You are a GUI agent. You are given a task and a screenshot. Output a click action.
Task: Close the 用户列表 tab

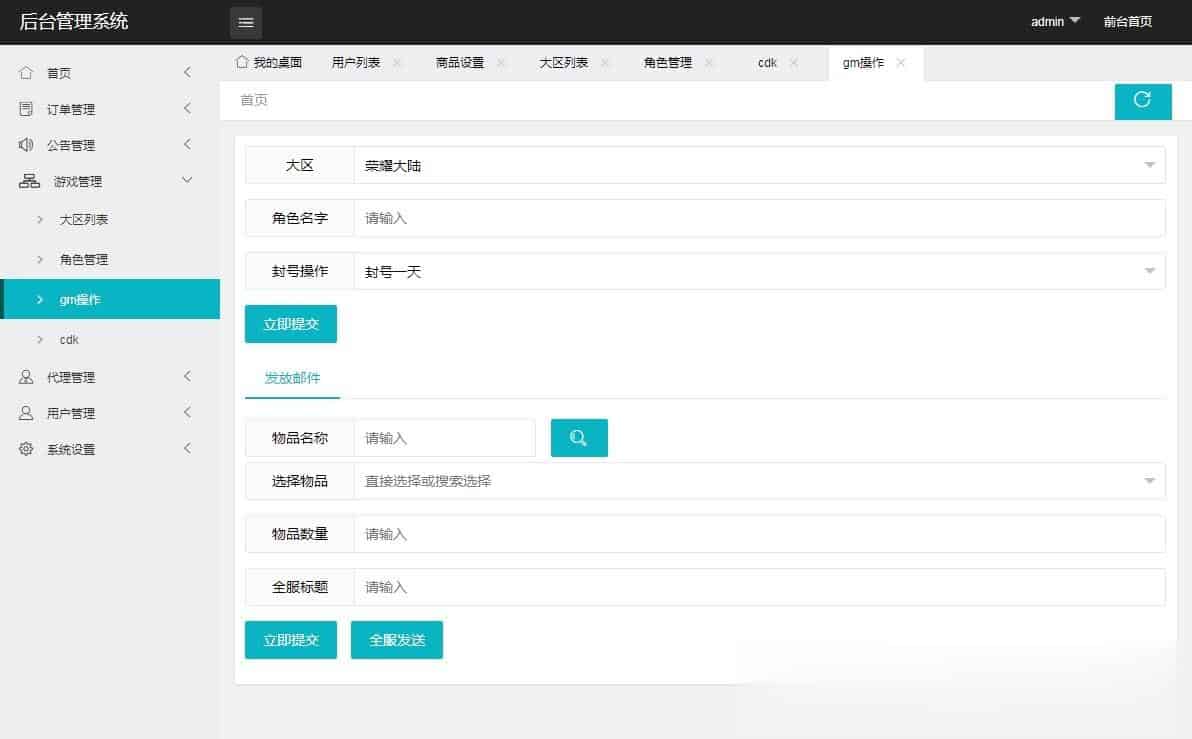pos(397,62)
